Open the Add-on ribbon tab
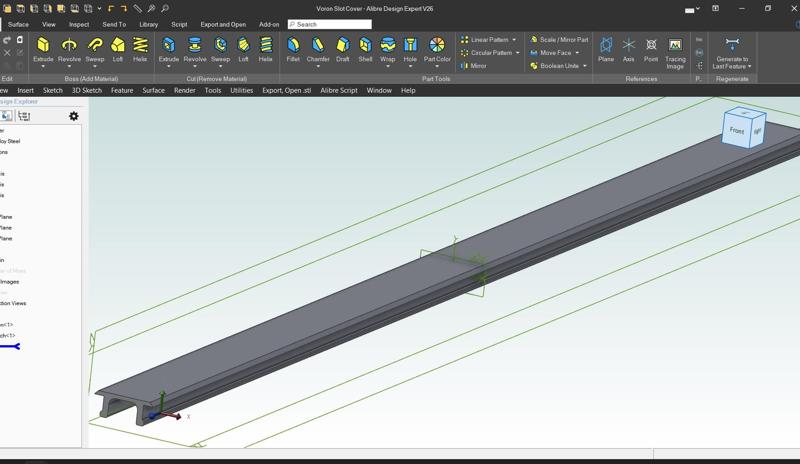 (269, 25)
